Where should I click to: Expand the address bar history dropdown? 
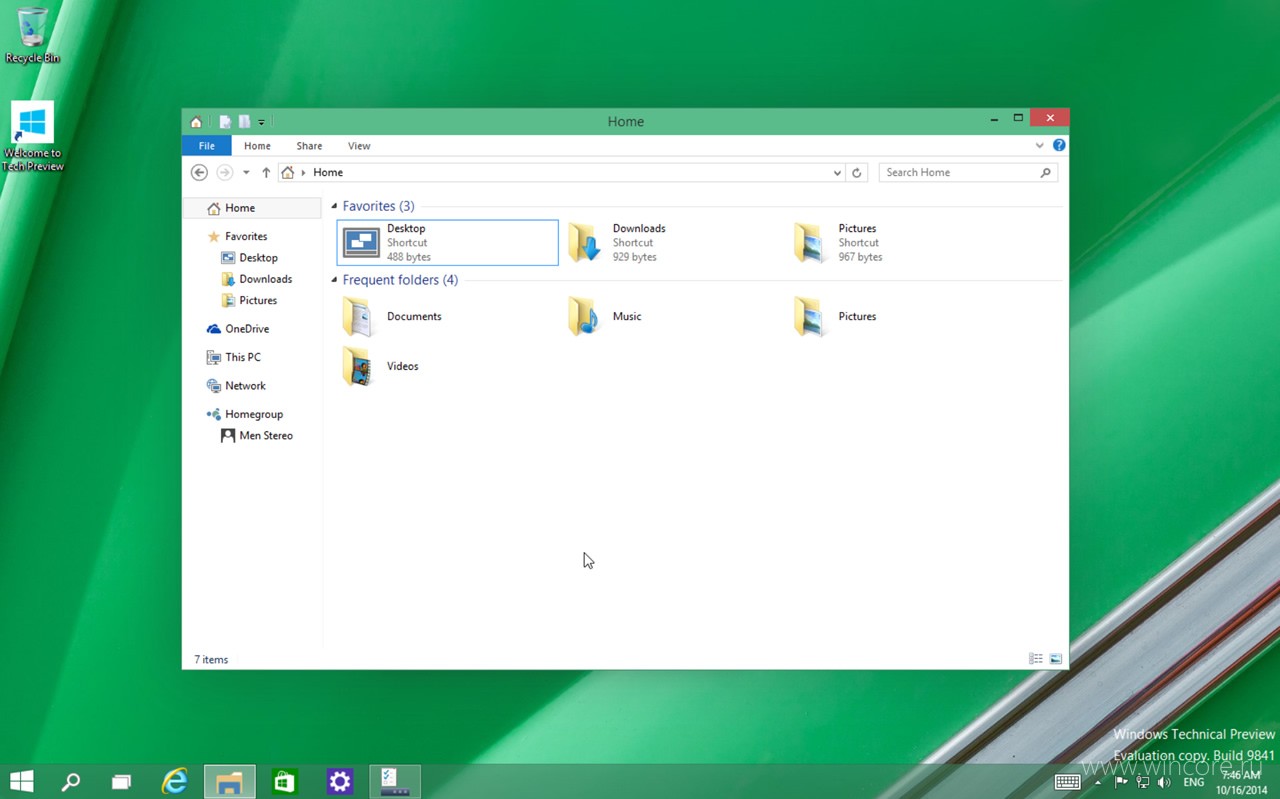click(x=837, y=173)
